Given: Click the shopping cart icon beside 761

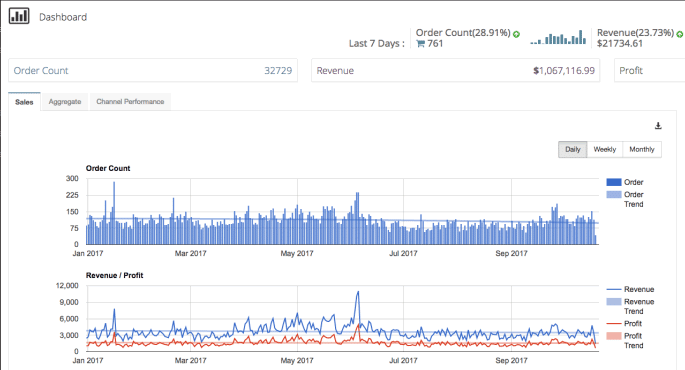Looking at the screenshot, I should tap(420, 44).
